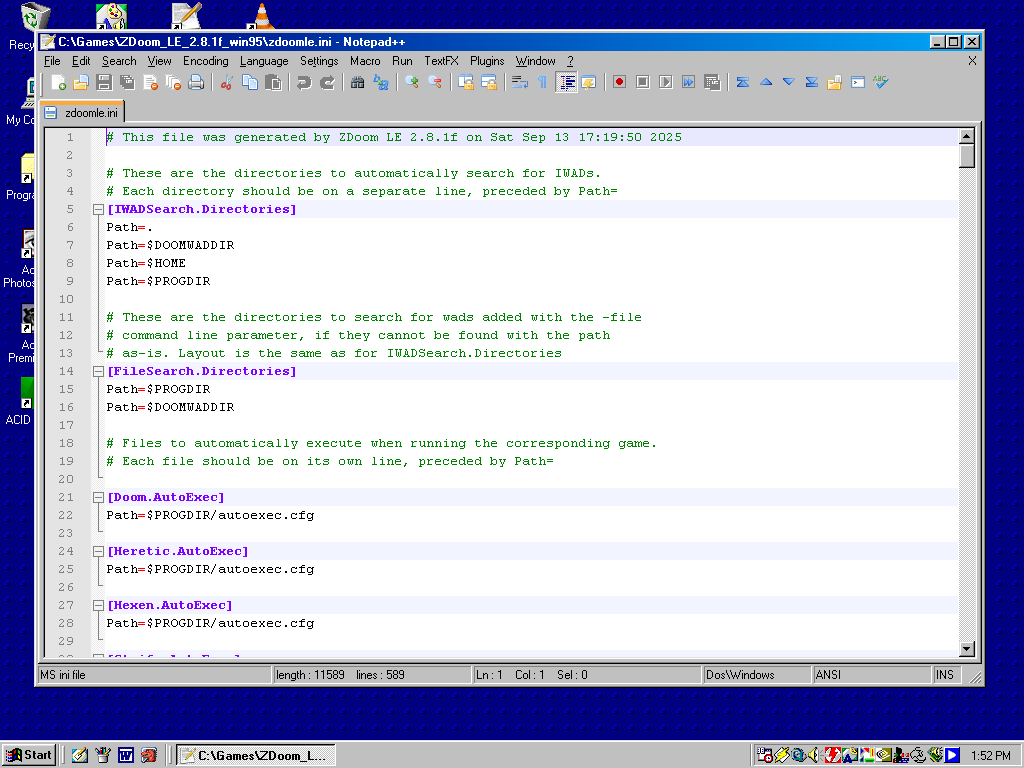This screenshot has height=768, width=1024.
Task: Toggle show all characters pilcrow button
Action: [x=543, y=82]
